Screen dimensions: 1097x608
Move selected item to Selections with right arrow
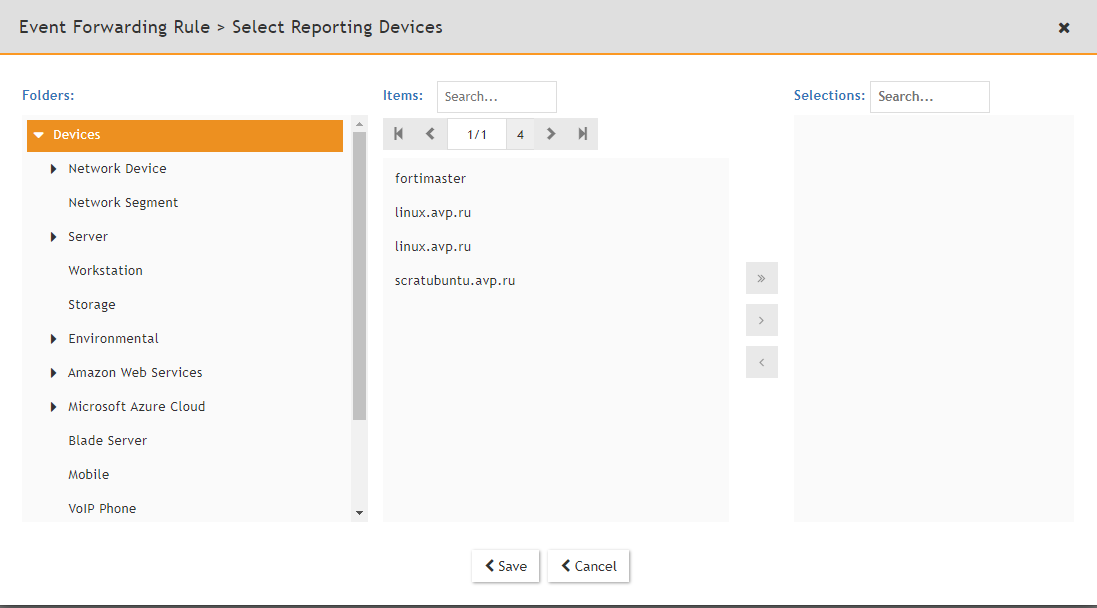click(x=761, y=320)
